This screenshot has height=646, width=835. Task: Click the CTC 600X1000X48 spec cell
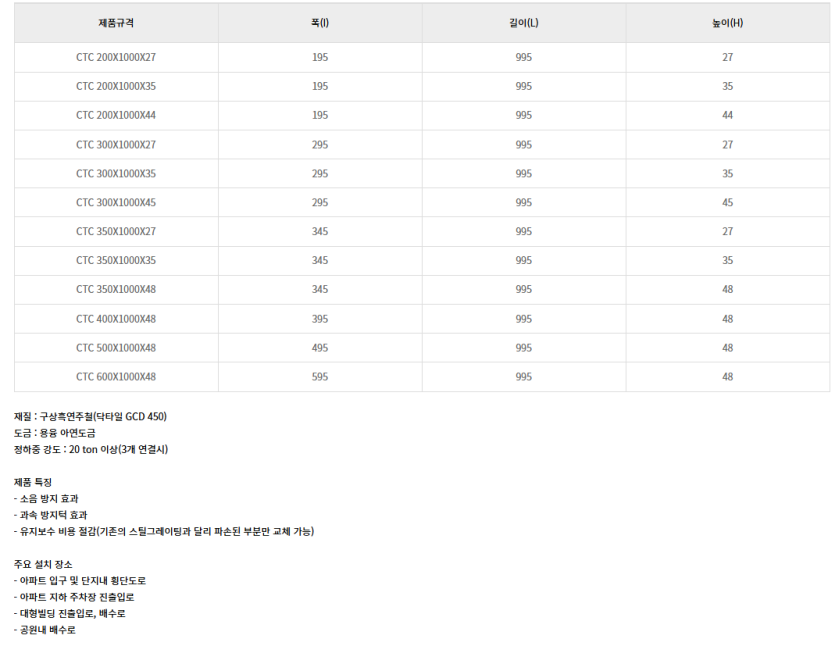point(116,377)
